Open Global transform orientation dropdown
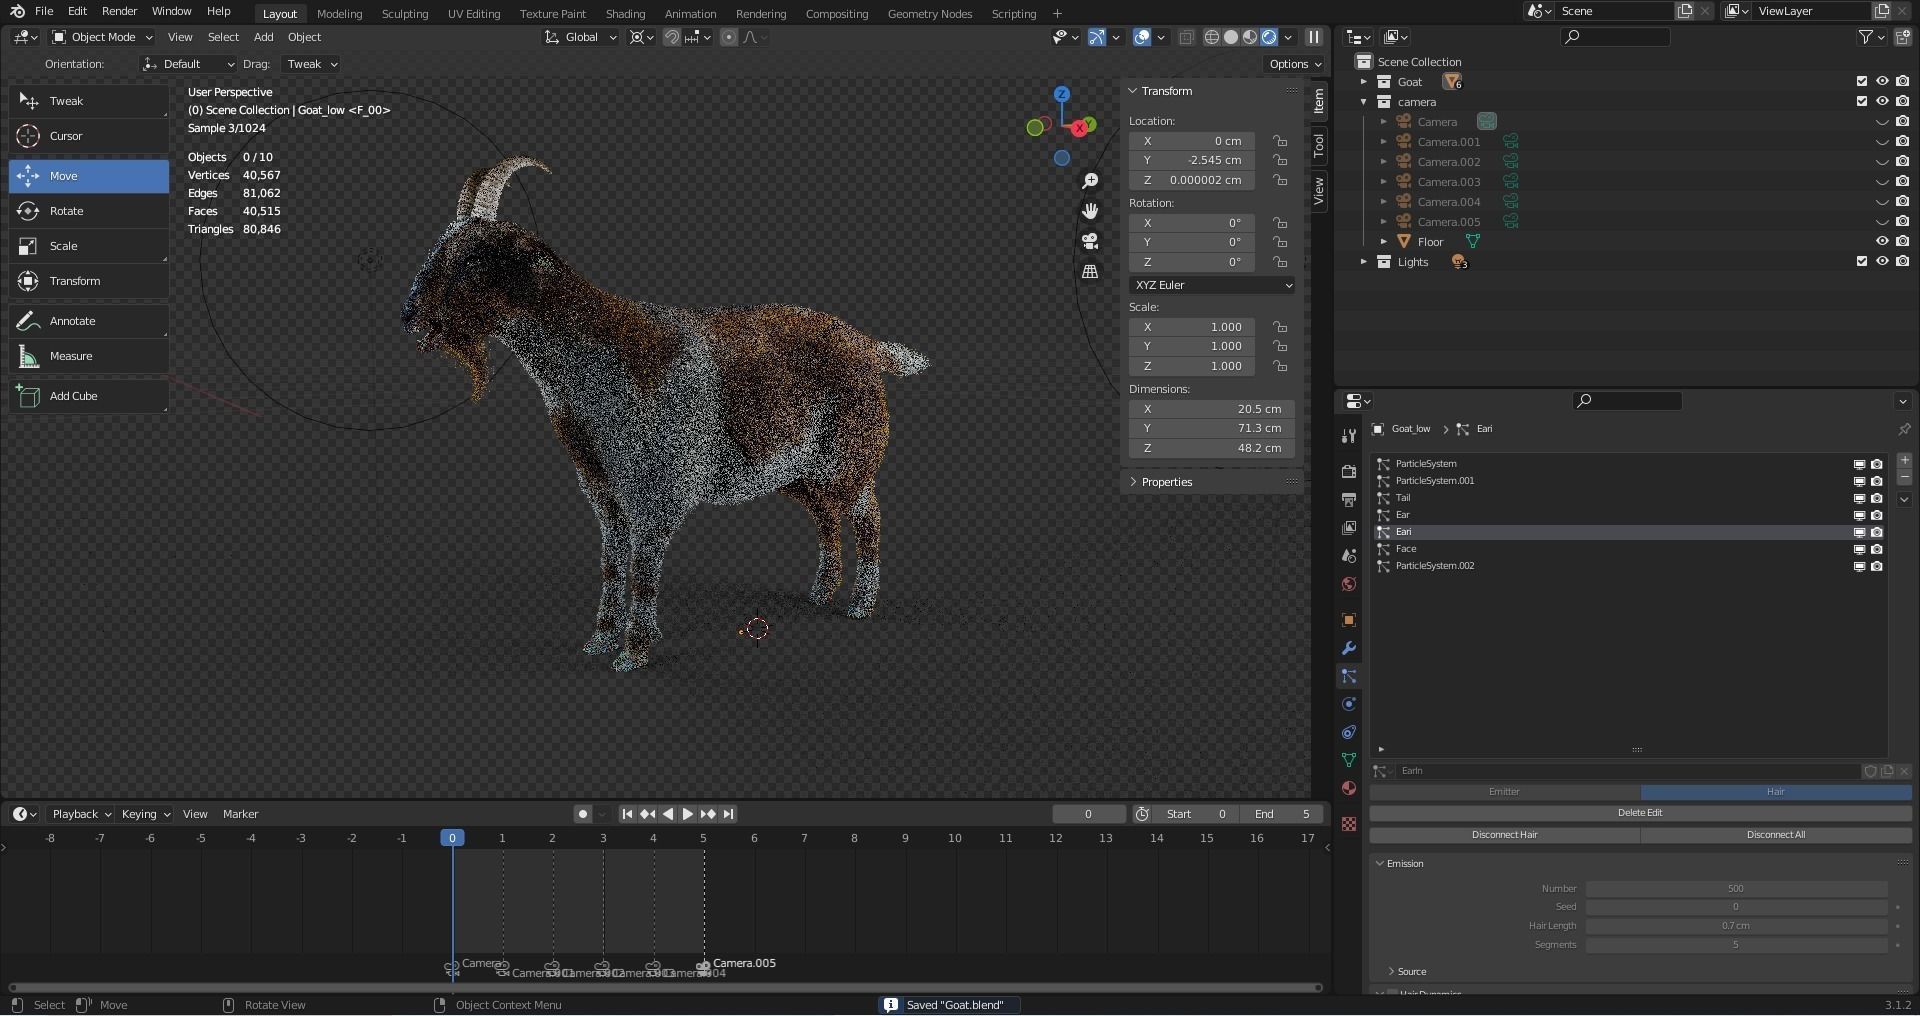The height and width of the screenshot is (1016, 1920). click(x=581, y=37)
